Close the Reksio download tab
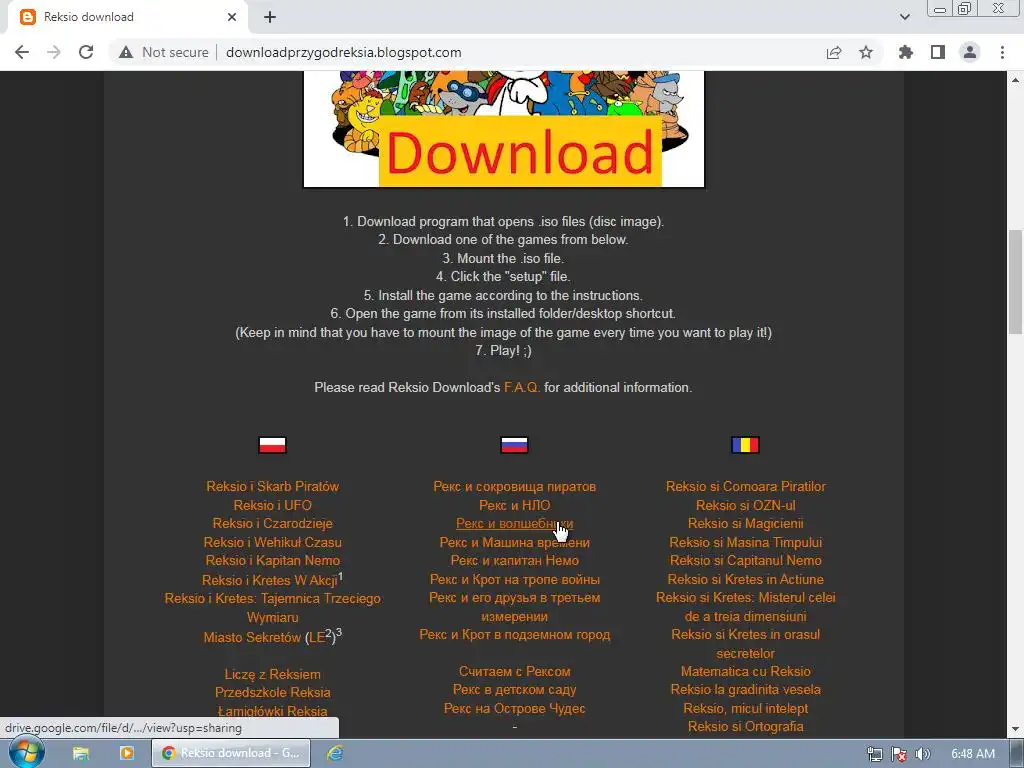1024x768 pixels. (x=232, y=17)
